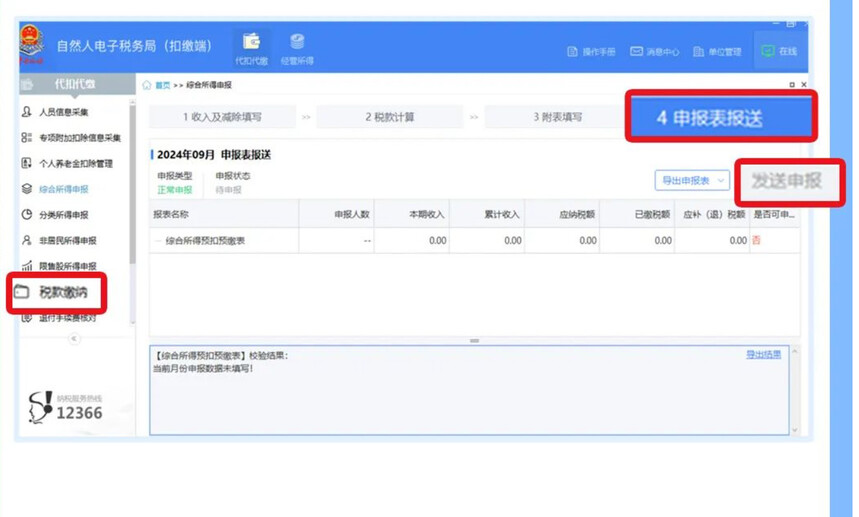The image size is (859, 517).
Task: Select the 综合所得预扣预缴表 row
Action: pos(474,240)
